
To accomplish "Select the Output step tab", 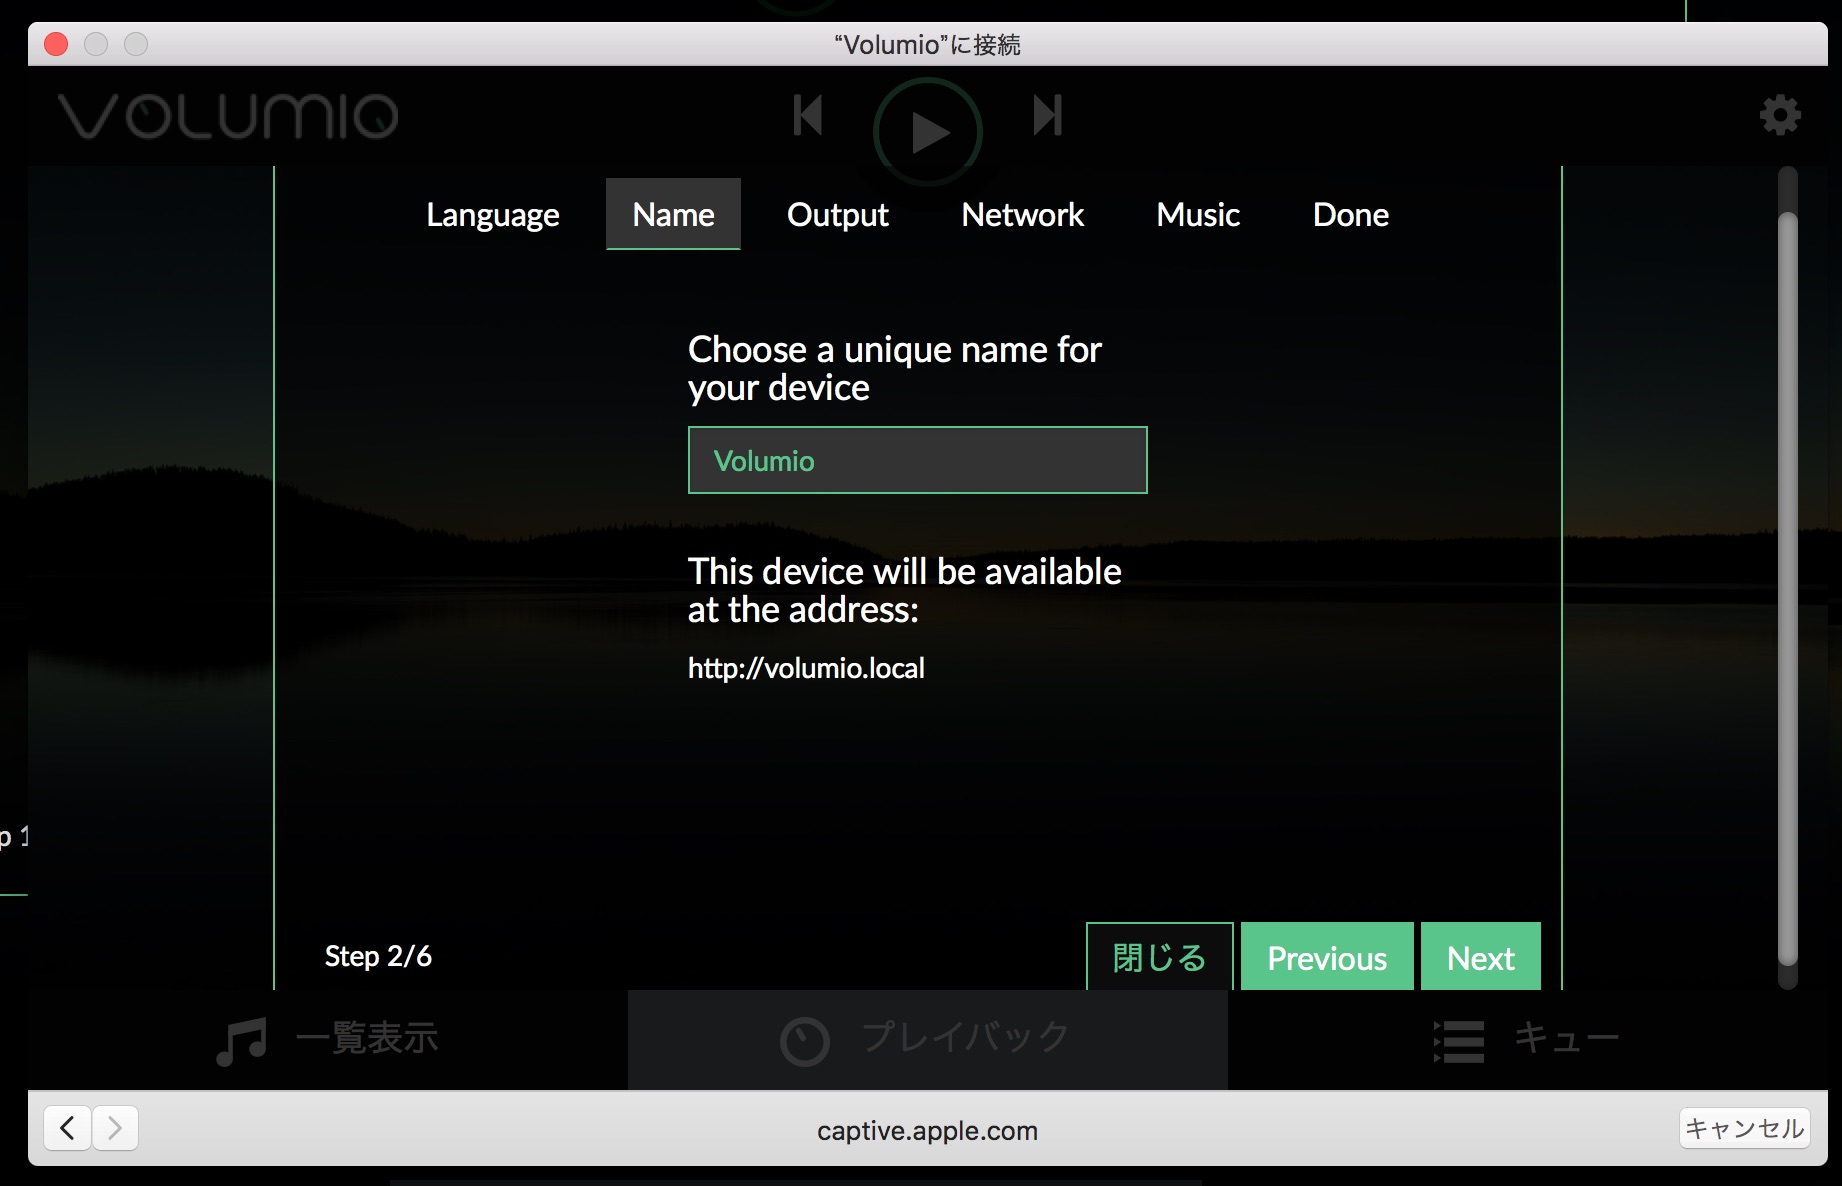I will (x=837, y=215).
